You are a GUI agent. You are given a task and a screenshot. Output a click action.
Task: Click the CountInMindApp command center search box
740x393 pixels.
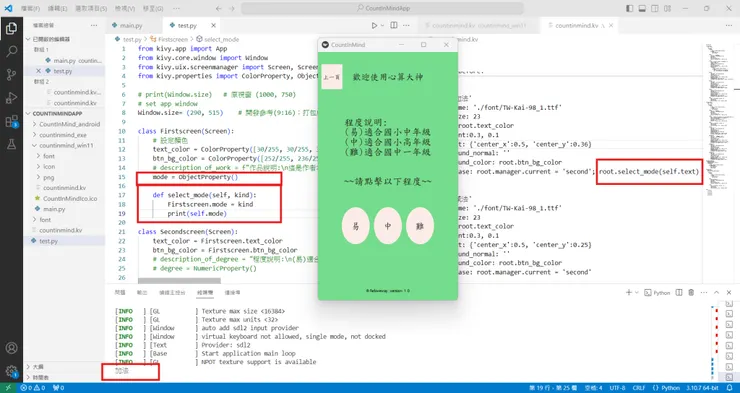382,8
